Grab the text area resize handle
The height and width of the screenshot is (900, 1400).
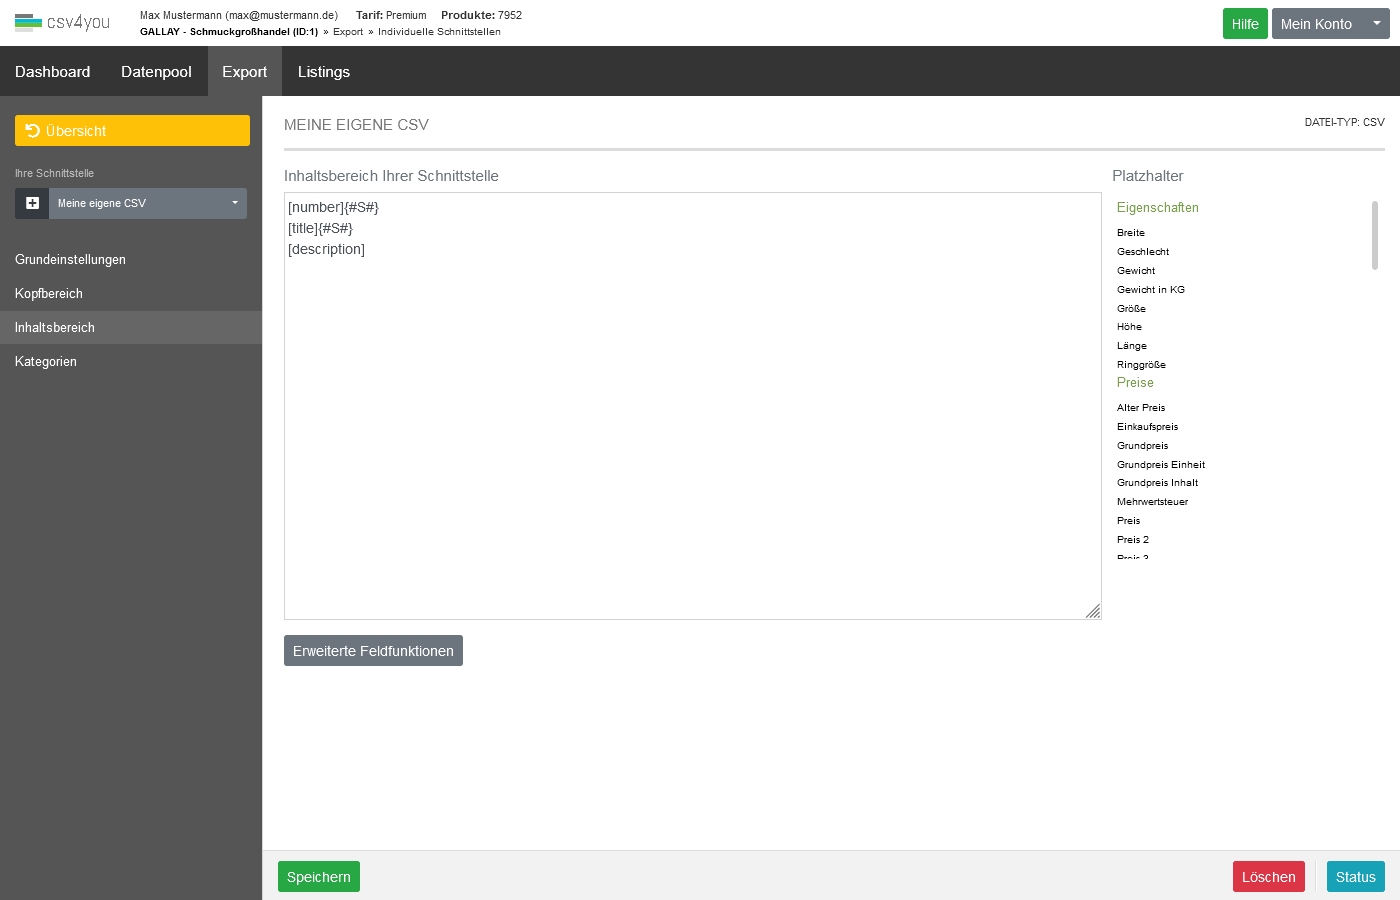tap(1093, 611)
